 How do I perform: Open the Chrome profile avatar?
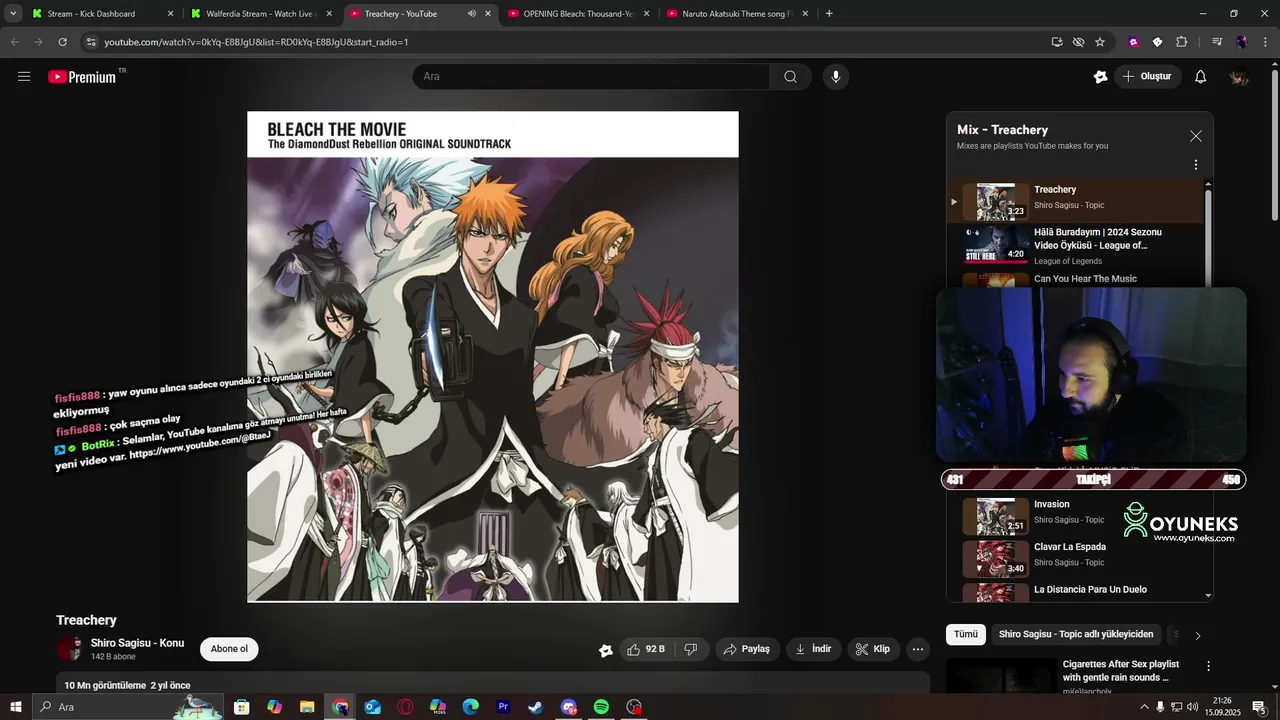click(x=1241, y=42)
